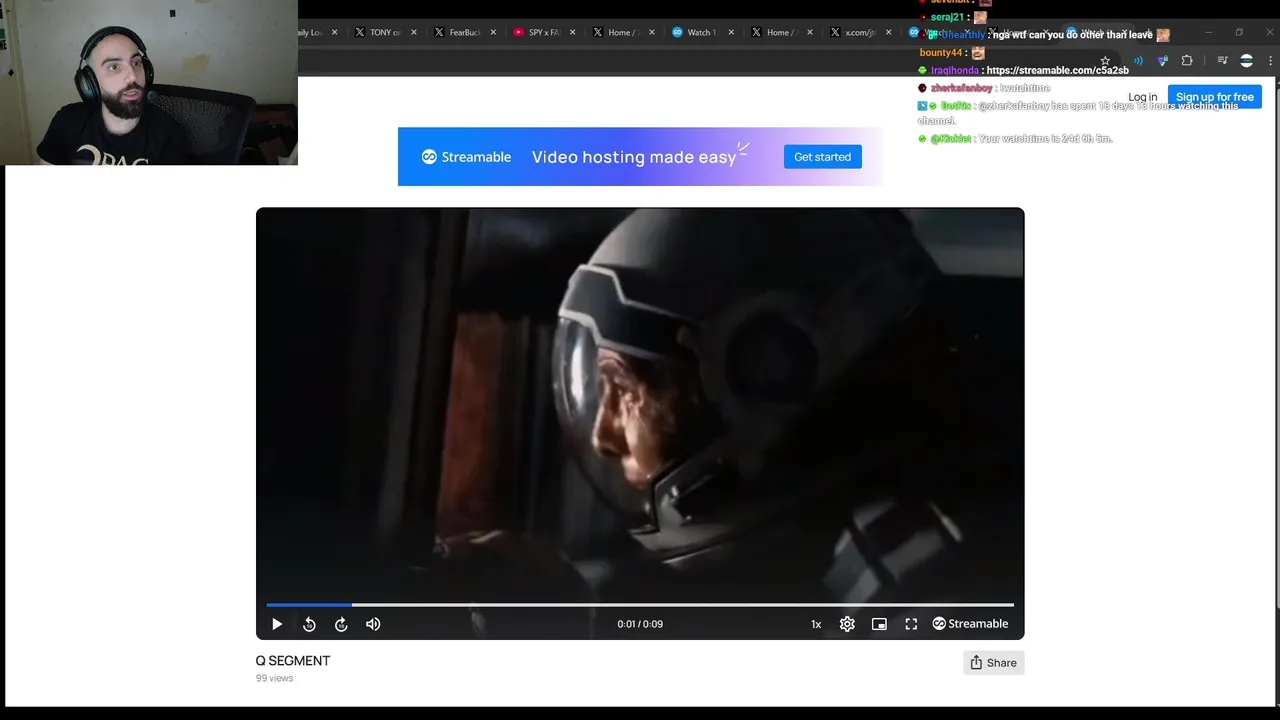Click the Streamable logo in the player
This screenshot has width=1280, height=720.
coord(970,624)
